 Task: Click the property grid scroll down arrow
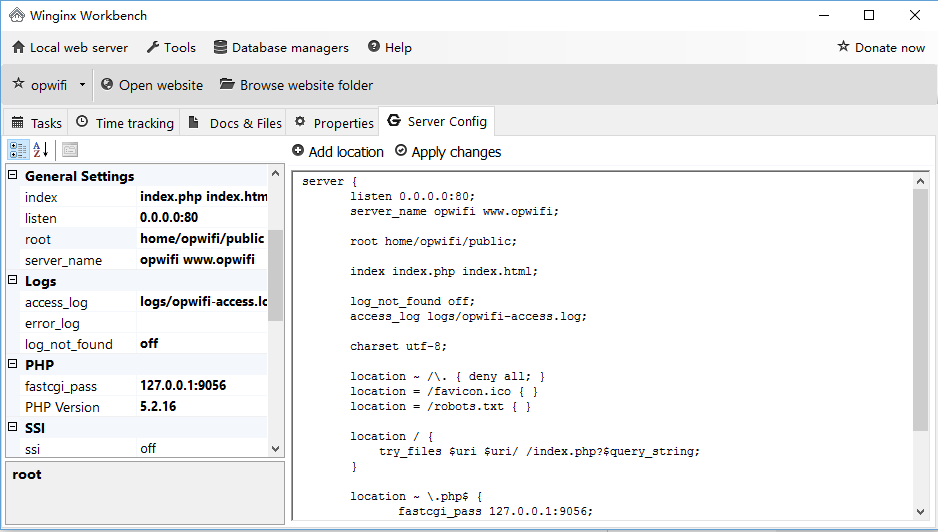[x=275, y=449]
